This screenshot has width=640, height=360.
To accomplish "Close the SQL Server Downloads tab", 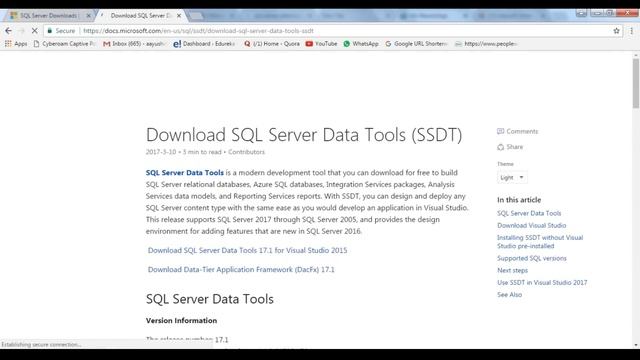I will pyautogui.click(x=89, y=16).
